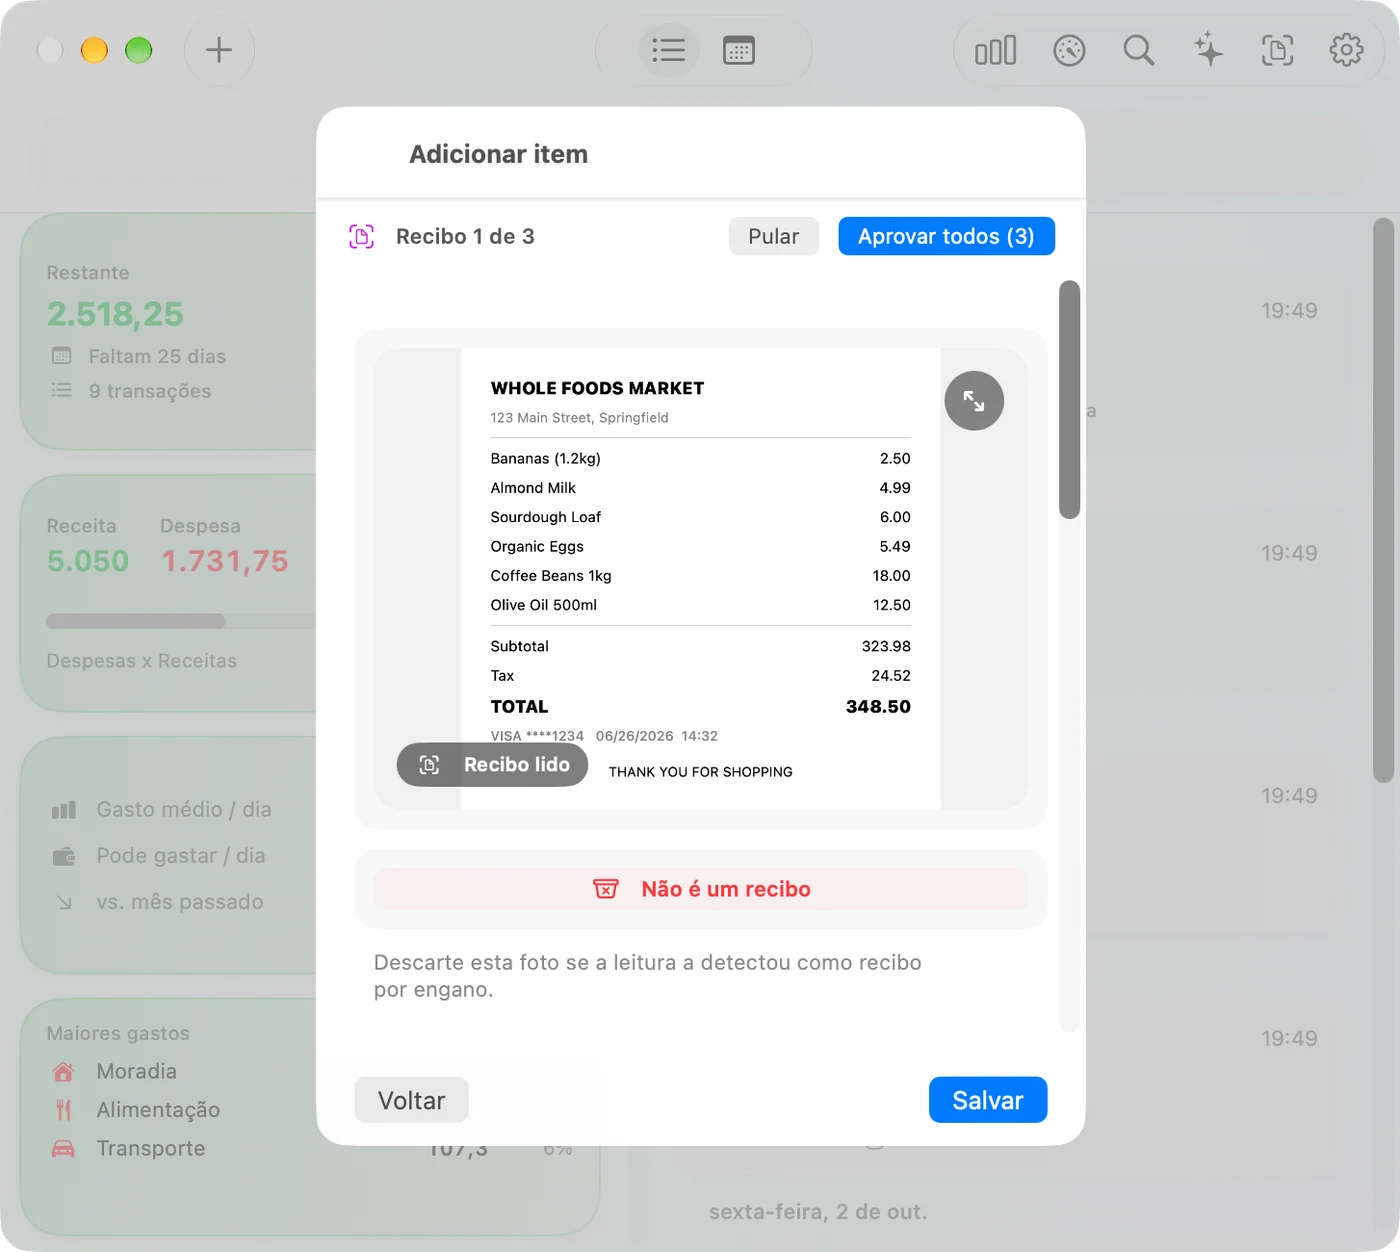Click the plus add-item toolbar button
Viewport: 1400px width, 1252px height.
219,50
